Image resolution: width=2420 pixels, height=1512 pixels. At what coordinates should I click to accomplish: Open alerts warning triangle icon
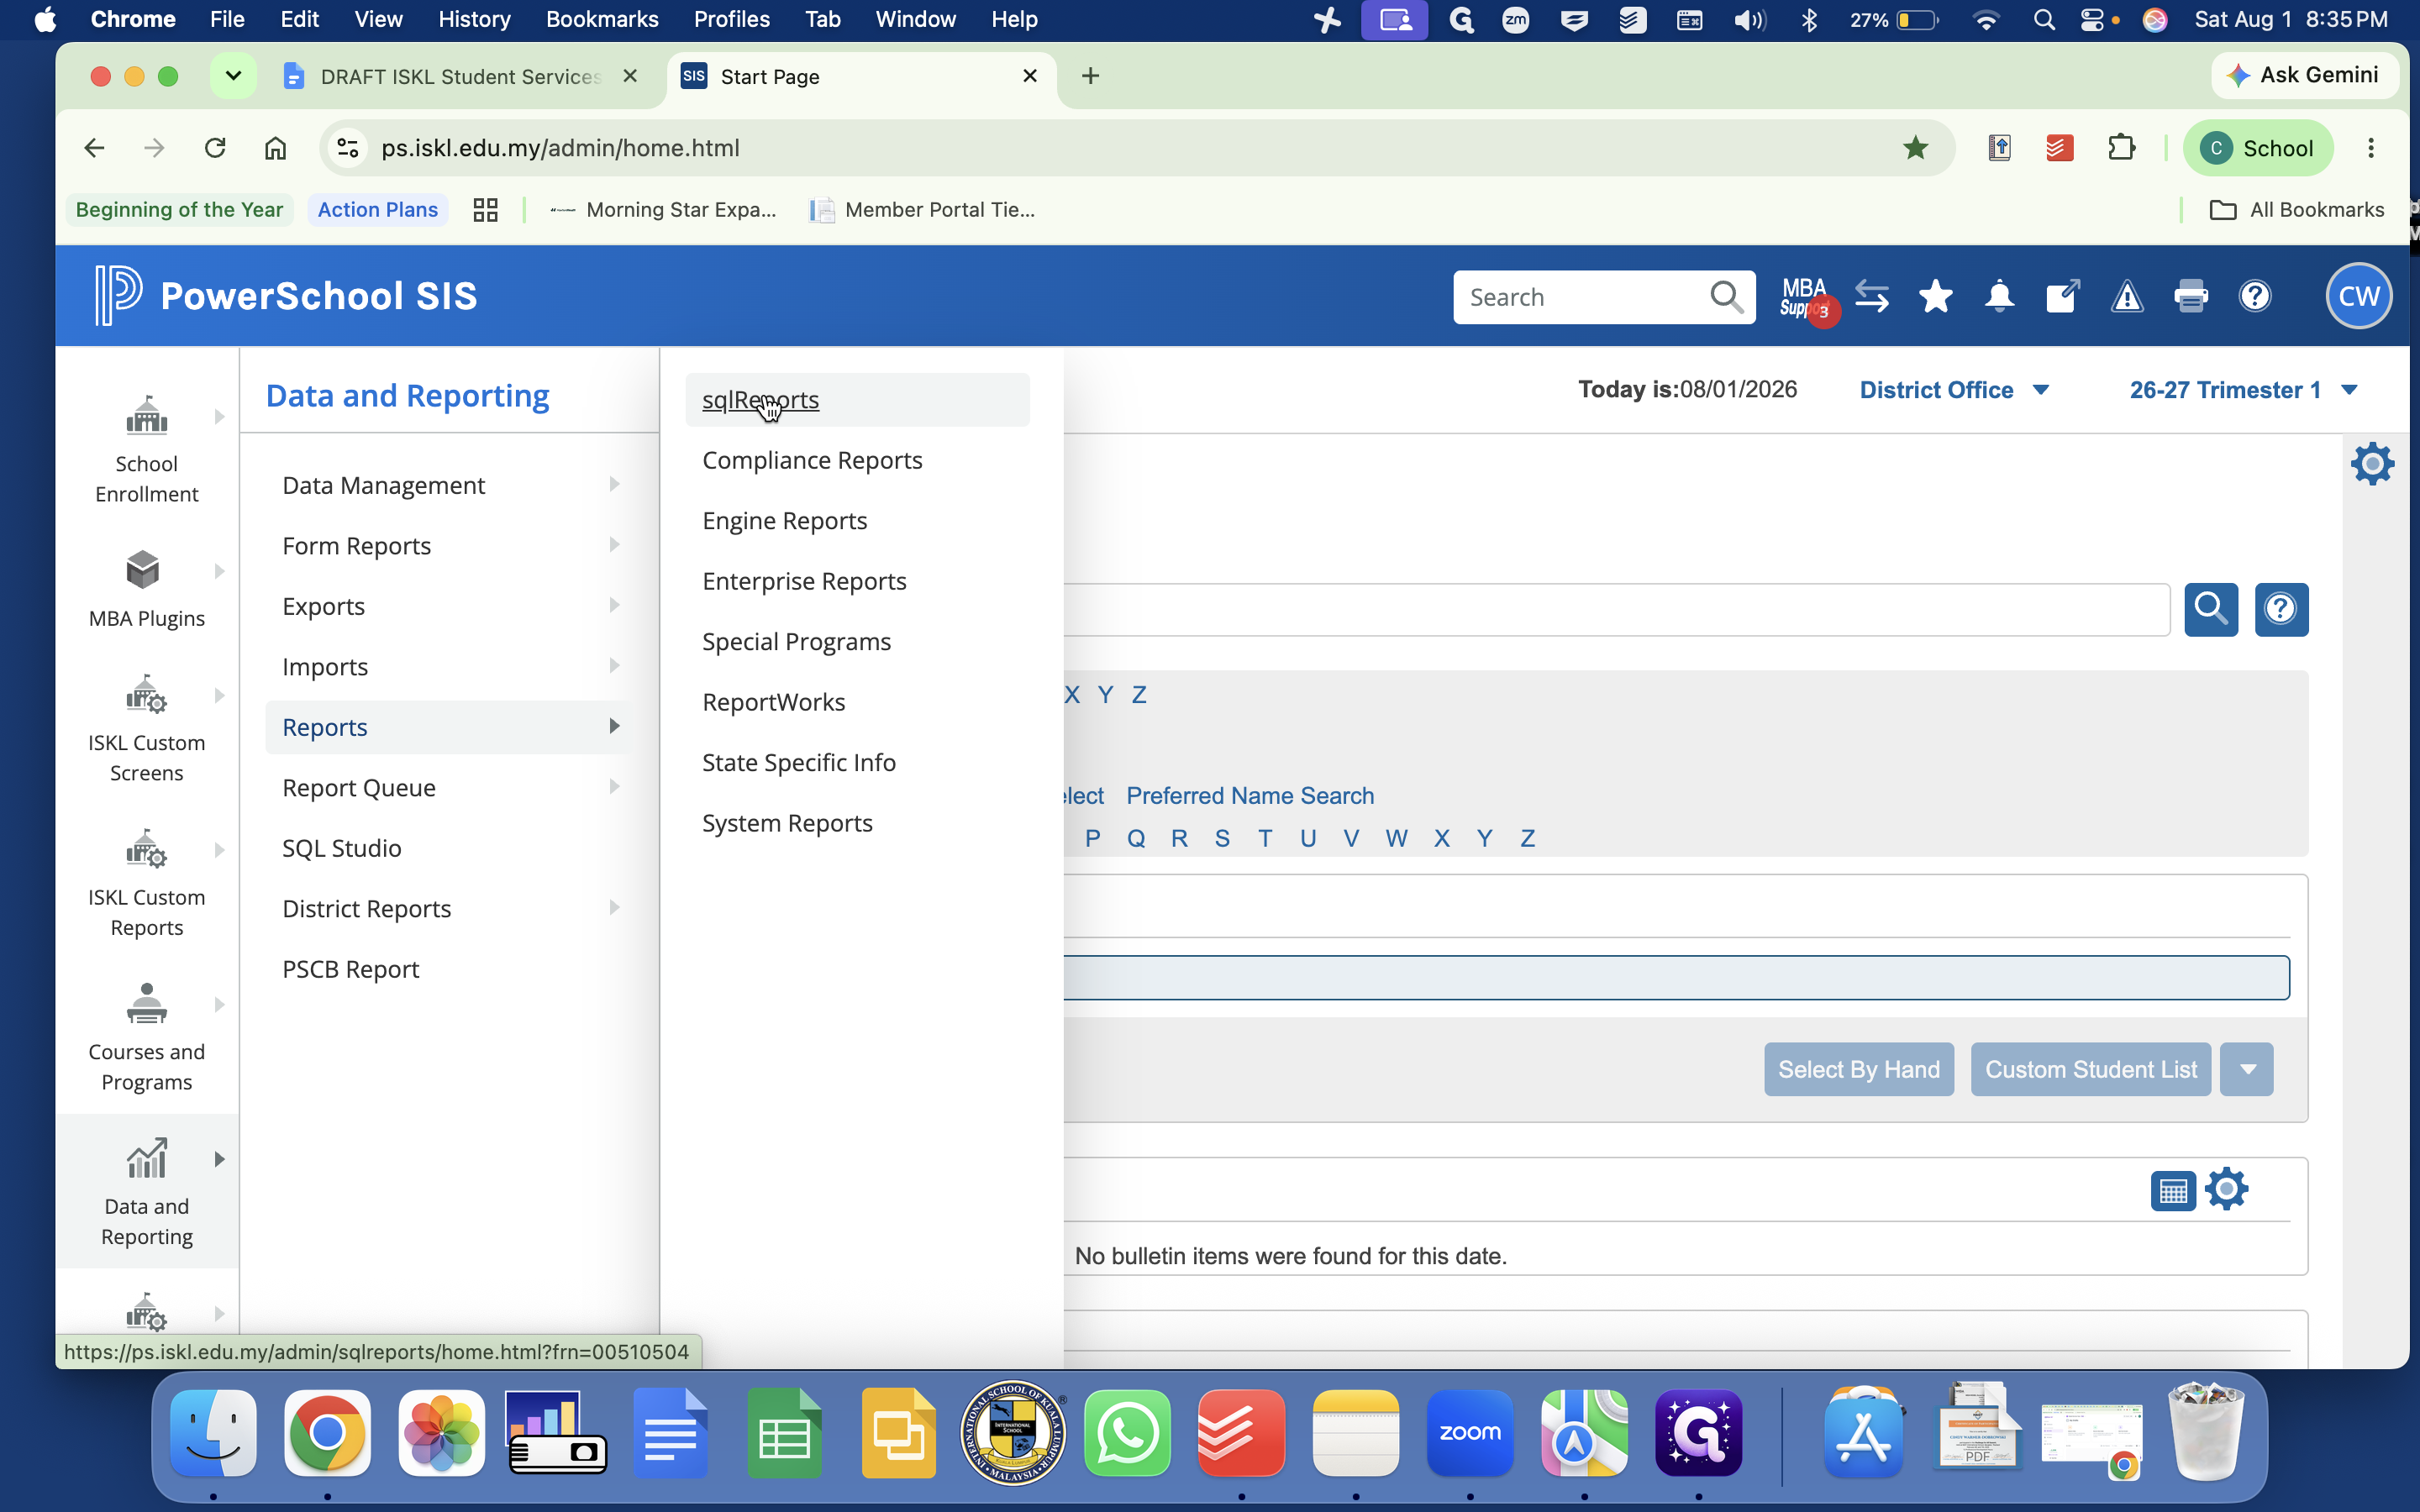2127,297
